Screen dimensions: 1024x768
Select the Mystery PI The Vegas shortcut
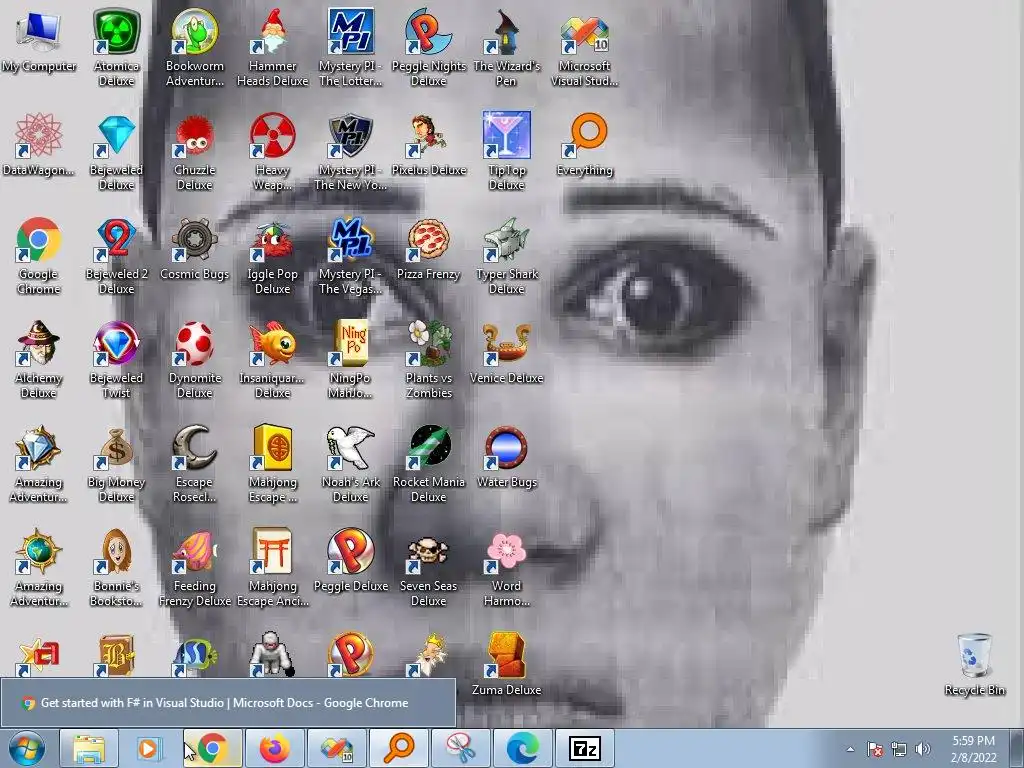(x=350, y=255)
